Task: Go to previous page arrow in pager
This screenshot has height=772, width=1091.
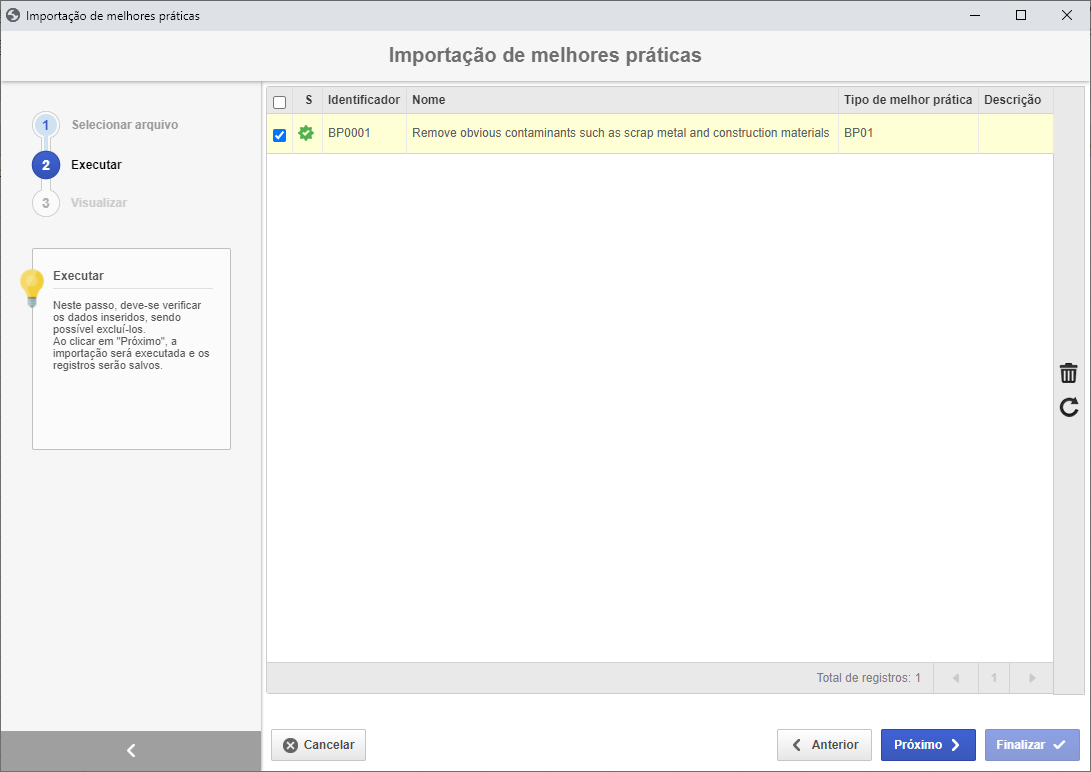Action: (956, 678)
